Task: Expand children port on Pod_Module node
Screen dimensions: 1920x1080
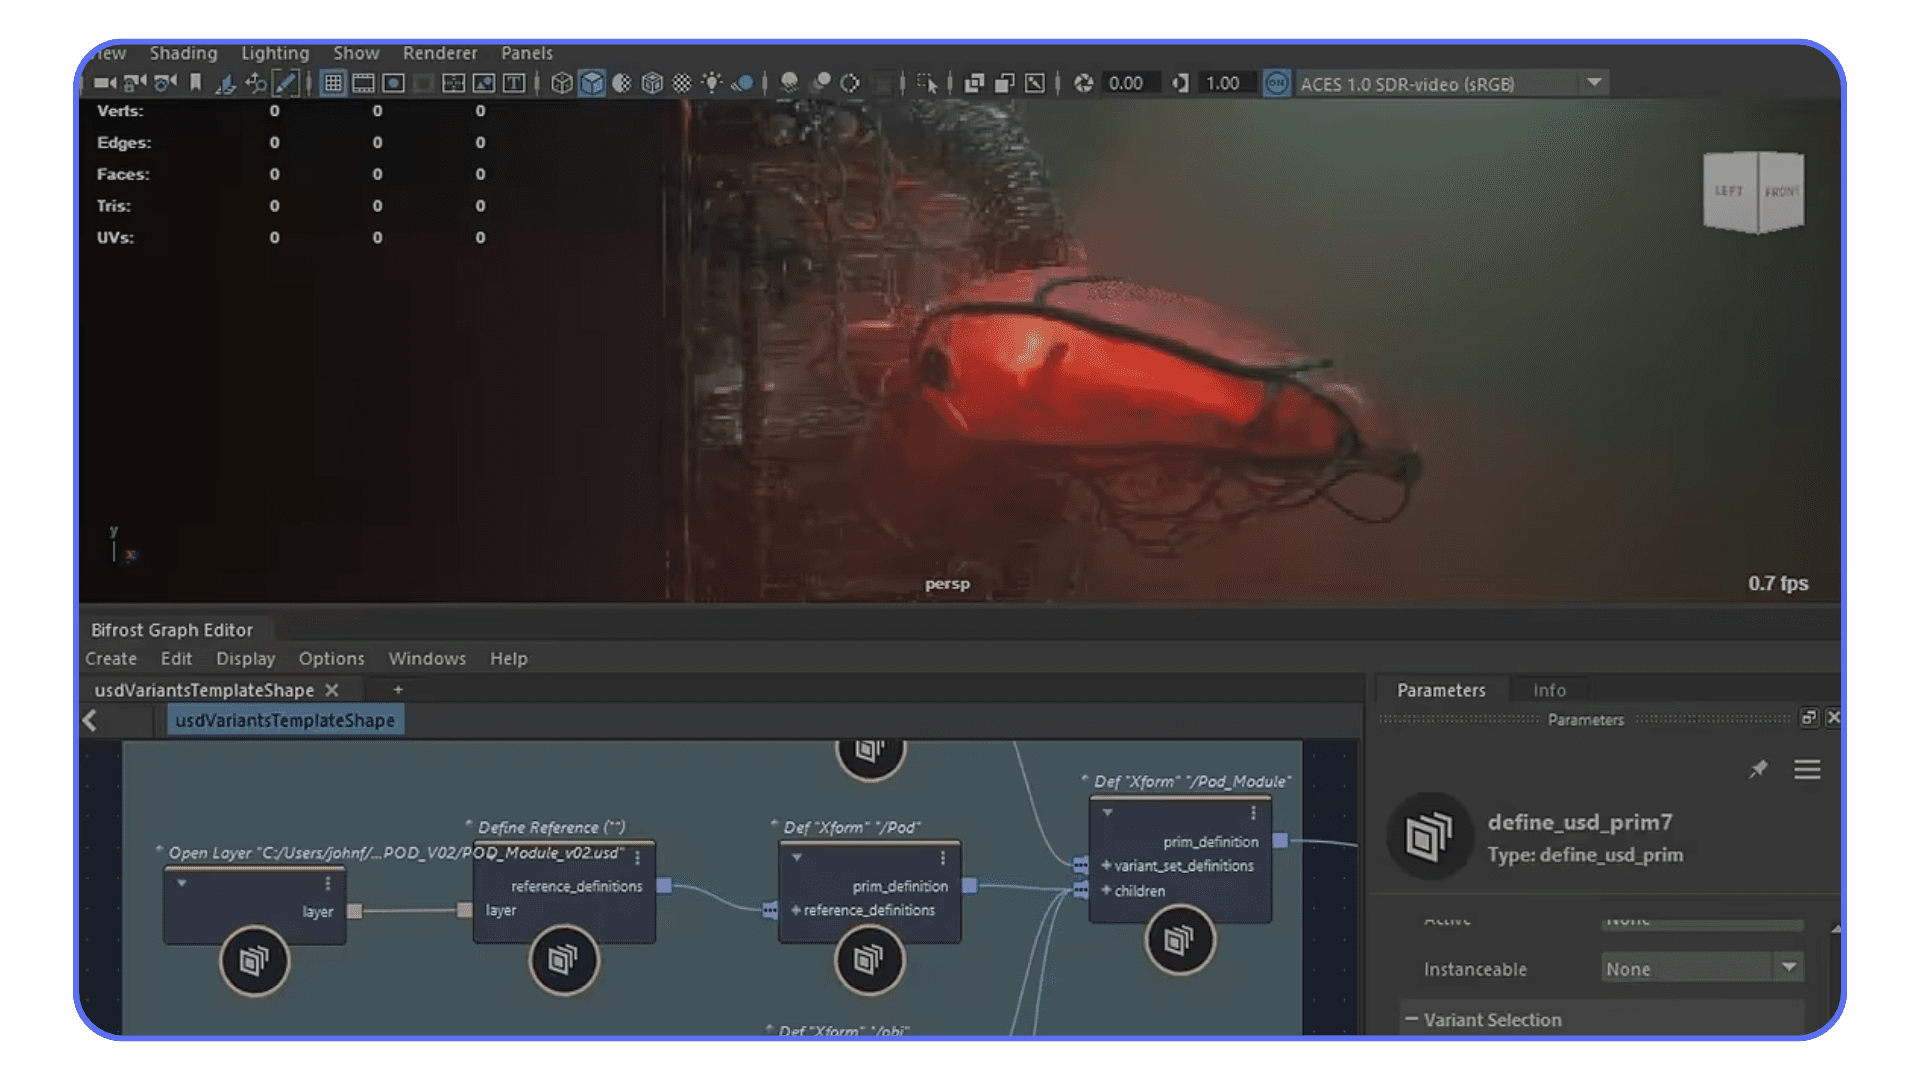Action: click(1106, 891)
